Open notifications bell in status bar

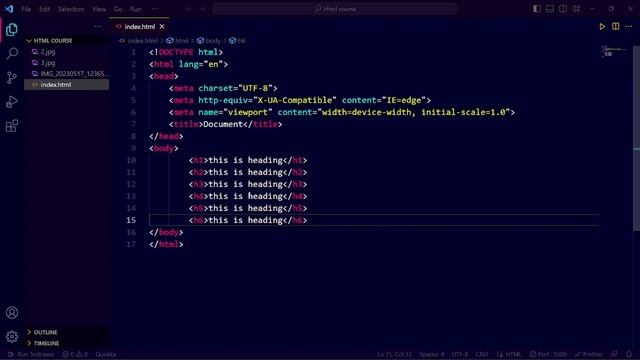[629, 354]
